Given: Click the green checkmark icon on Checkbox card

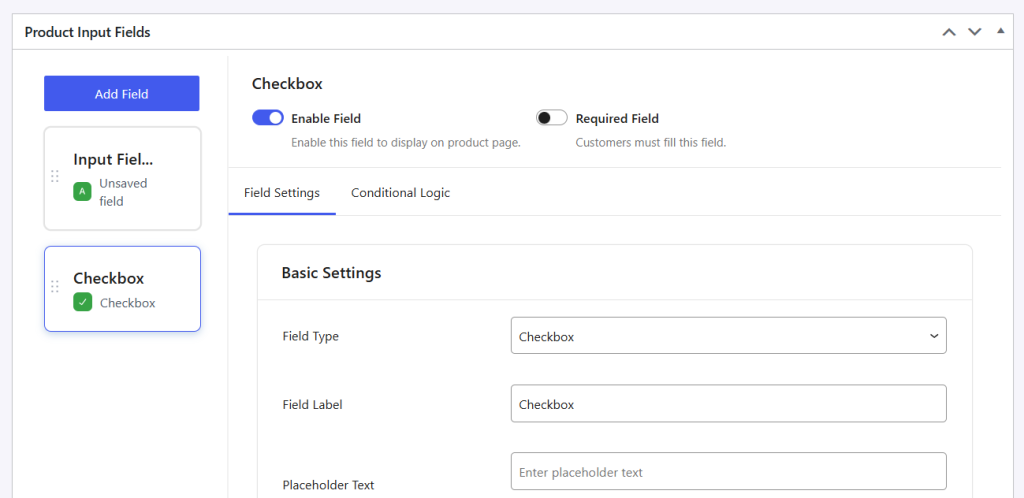Looking at the screenshot, I should [x=82, y=302].
